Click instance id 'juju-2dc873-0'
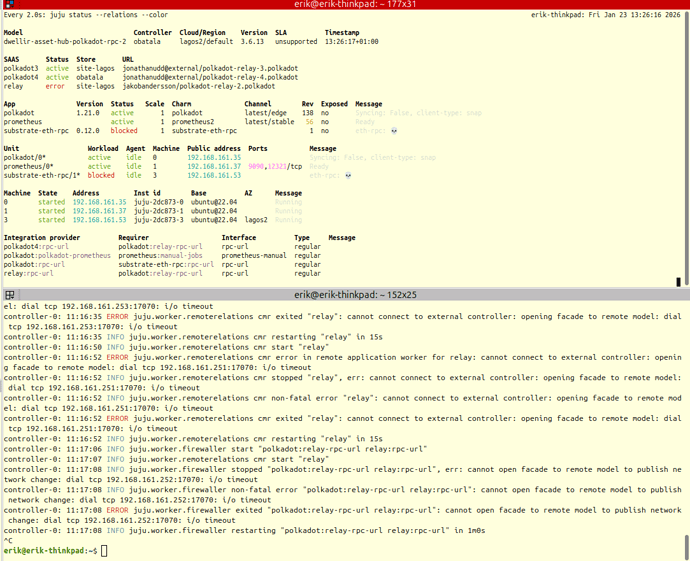Screen dimensions: 690x561 [x=158, y=202]
